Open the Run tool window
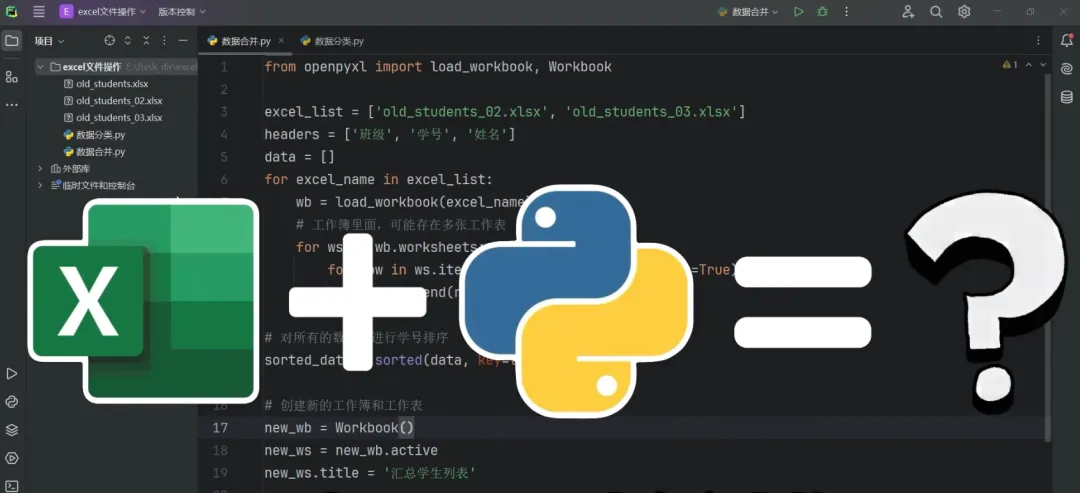 12,374
